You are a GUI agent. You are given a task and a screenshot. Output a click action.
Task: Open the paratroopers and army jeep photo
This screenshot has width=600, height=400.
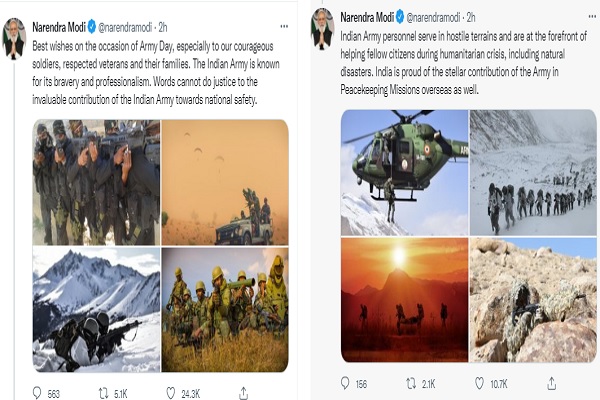coord(225,180)
